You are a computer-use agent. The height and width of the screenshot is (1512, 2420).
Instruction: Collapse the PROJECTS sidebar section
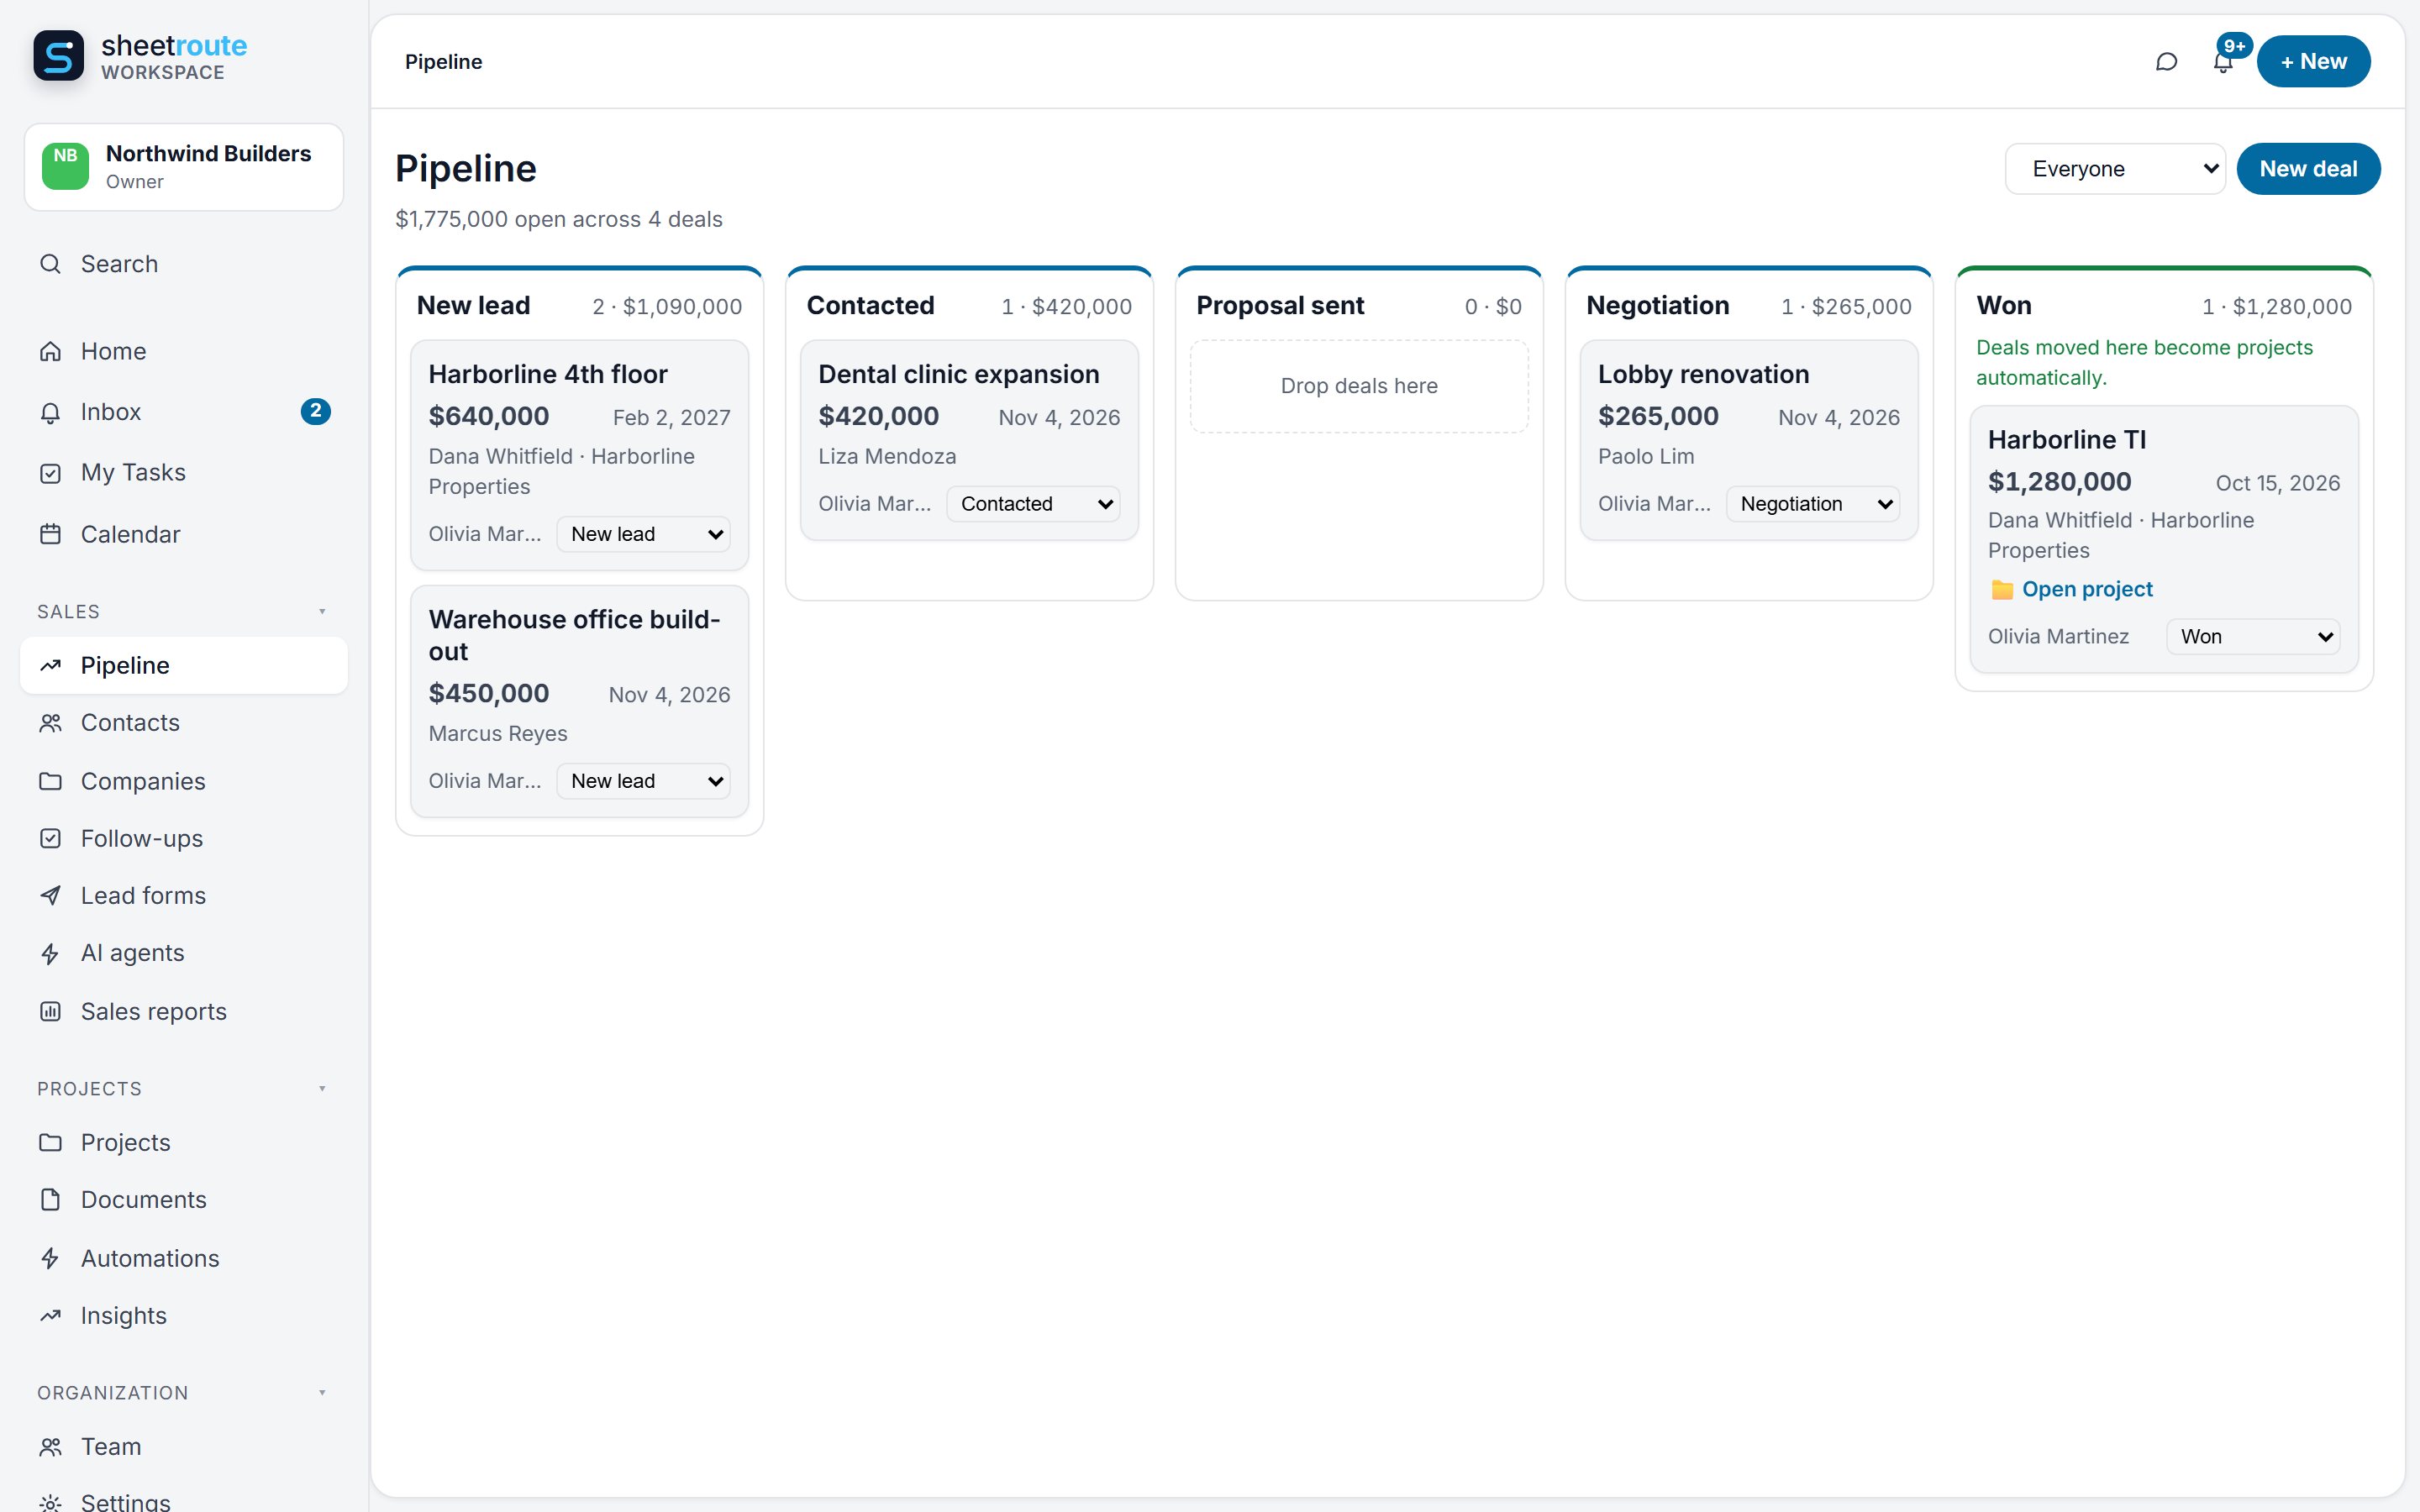pos(322,1088)
